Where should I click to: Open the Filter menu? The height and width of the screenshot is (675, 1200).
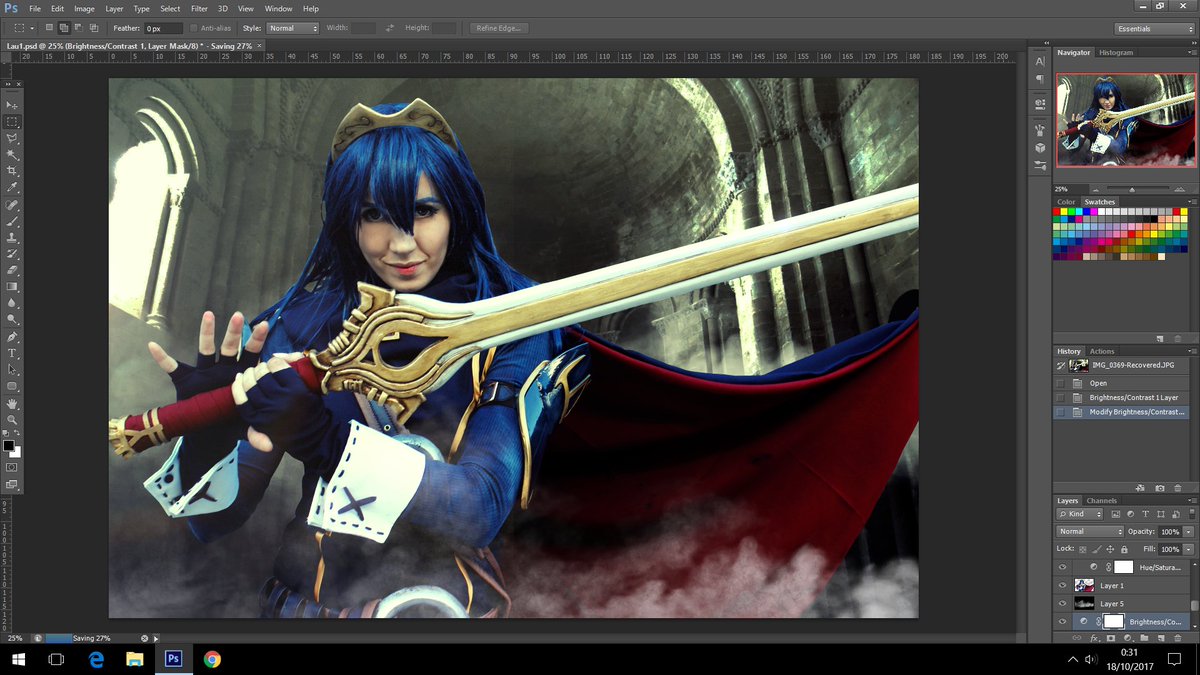199,8
